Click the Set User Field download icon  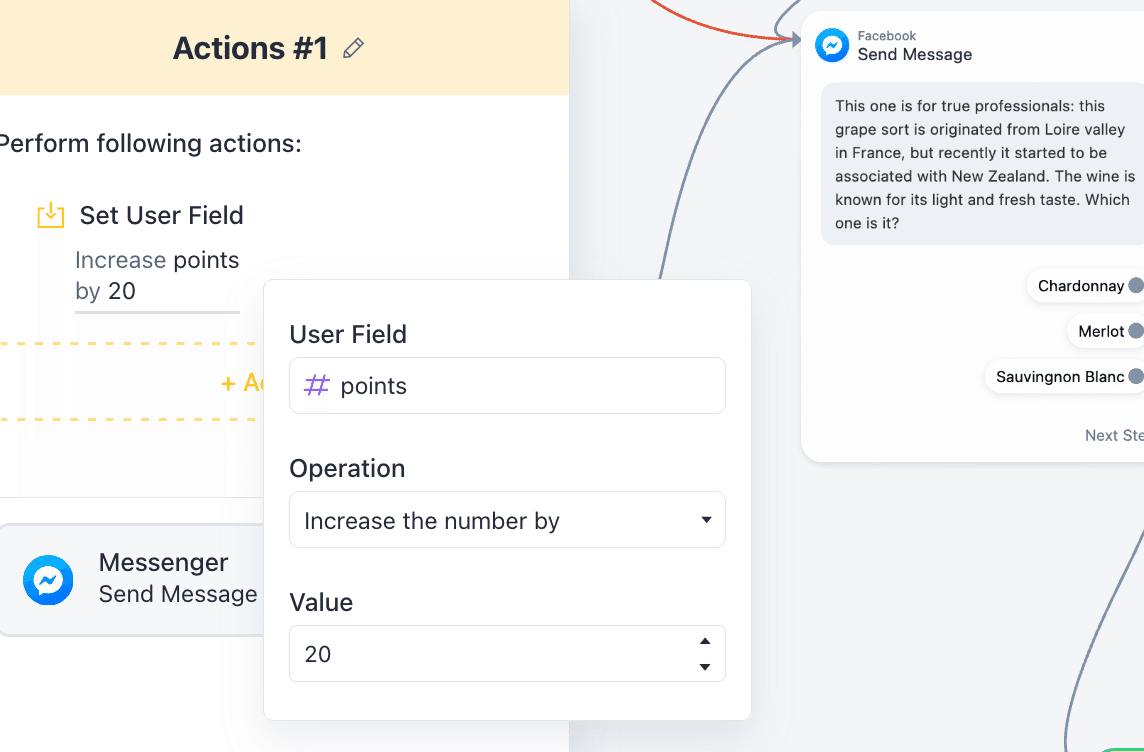tap(50, 215)
